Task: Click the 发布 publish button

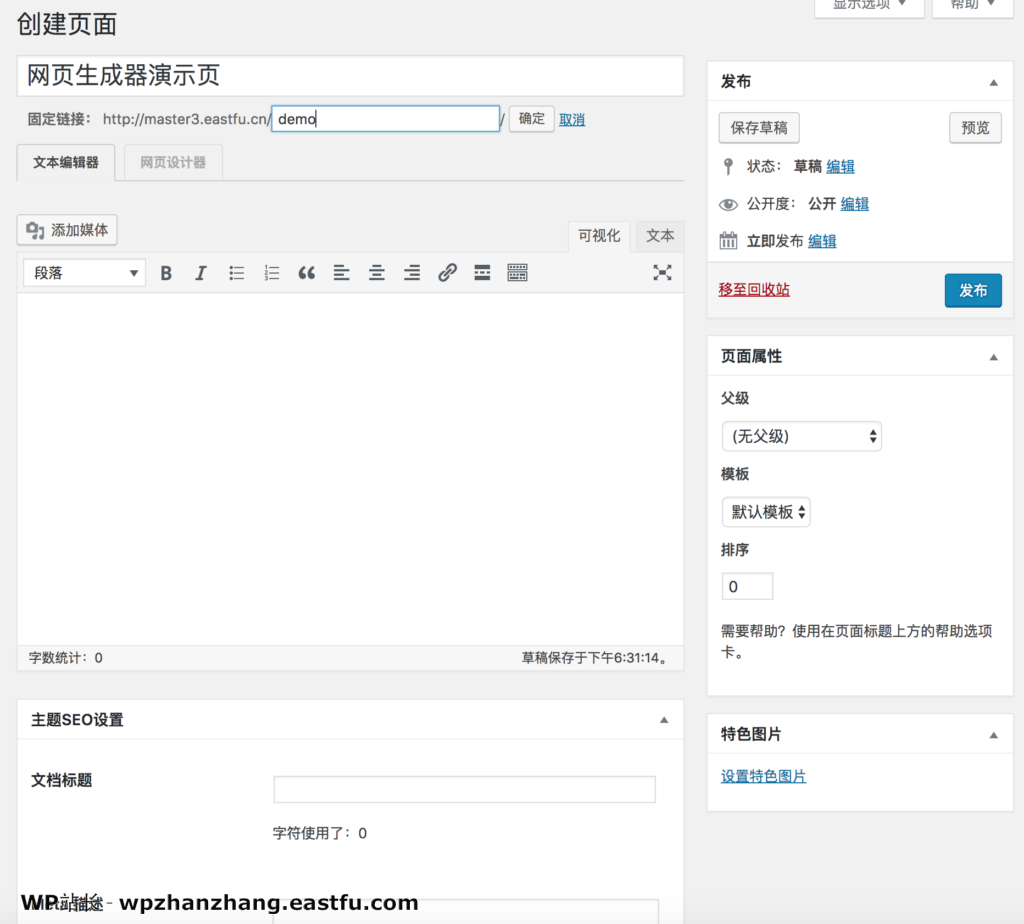Action: [973, 290]
